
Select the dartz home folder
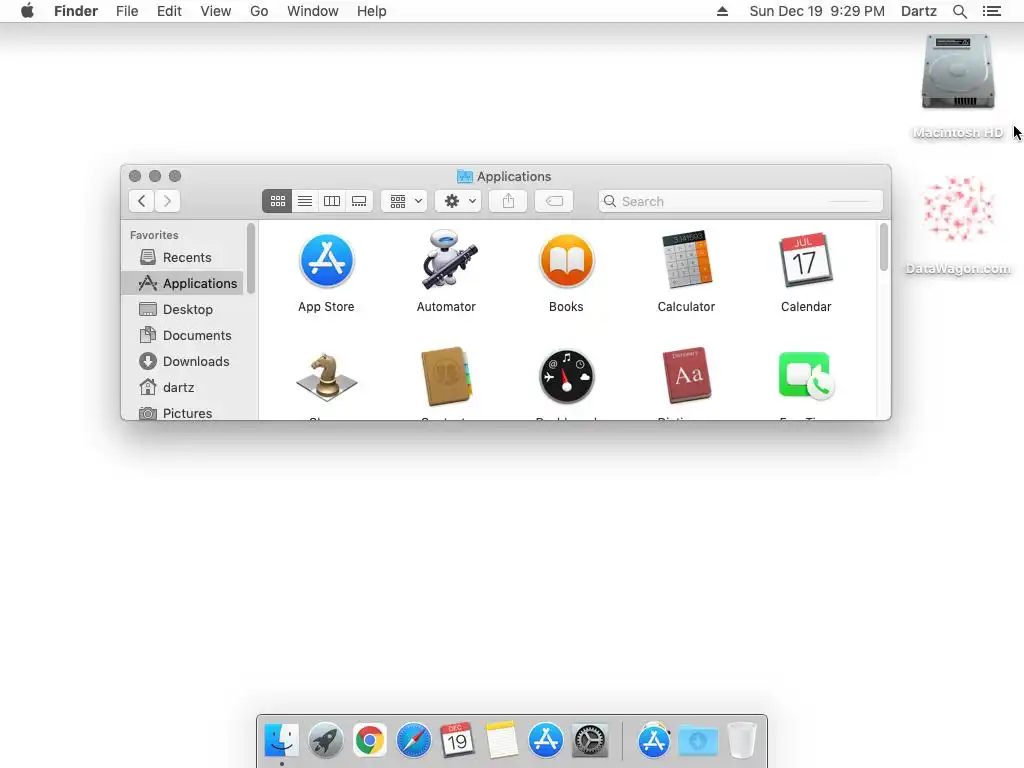pos(183,388)
